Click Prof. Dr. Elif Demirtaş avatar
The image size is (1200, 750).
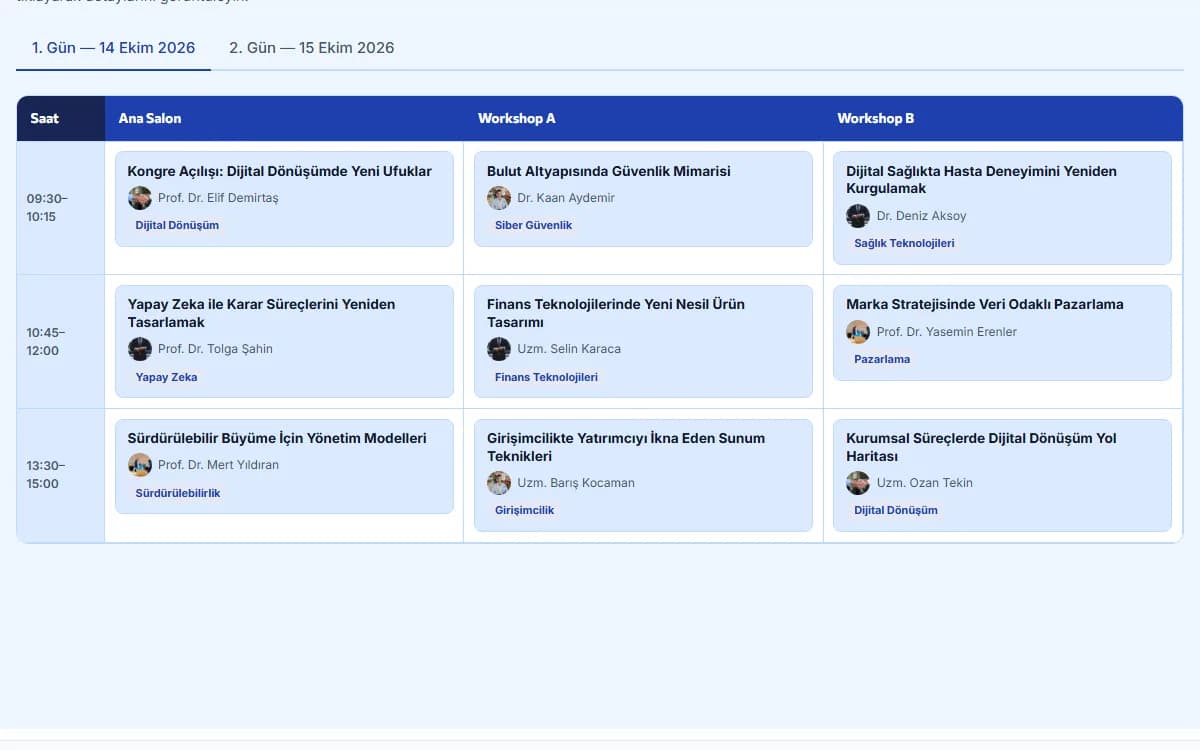[140, 198]
